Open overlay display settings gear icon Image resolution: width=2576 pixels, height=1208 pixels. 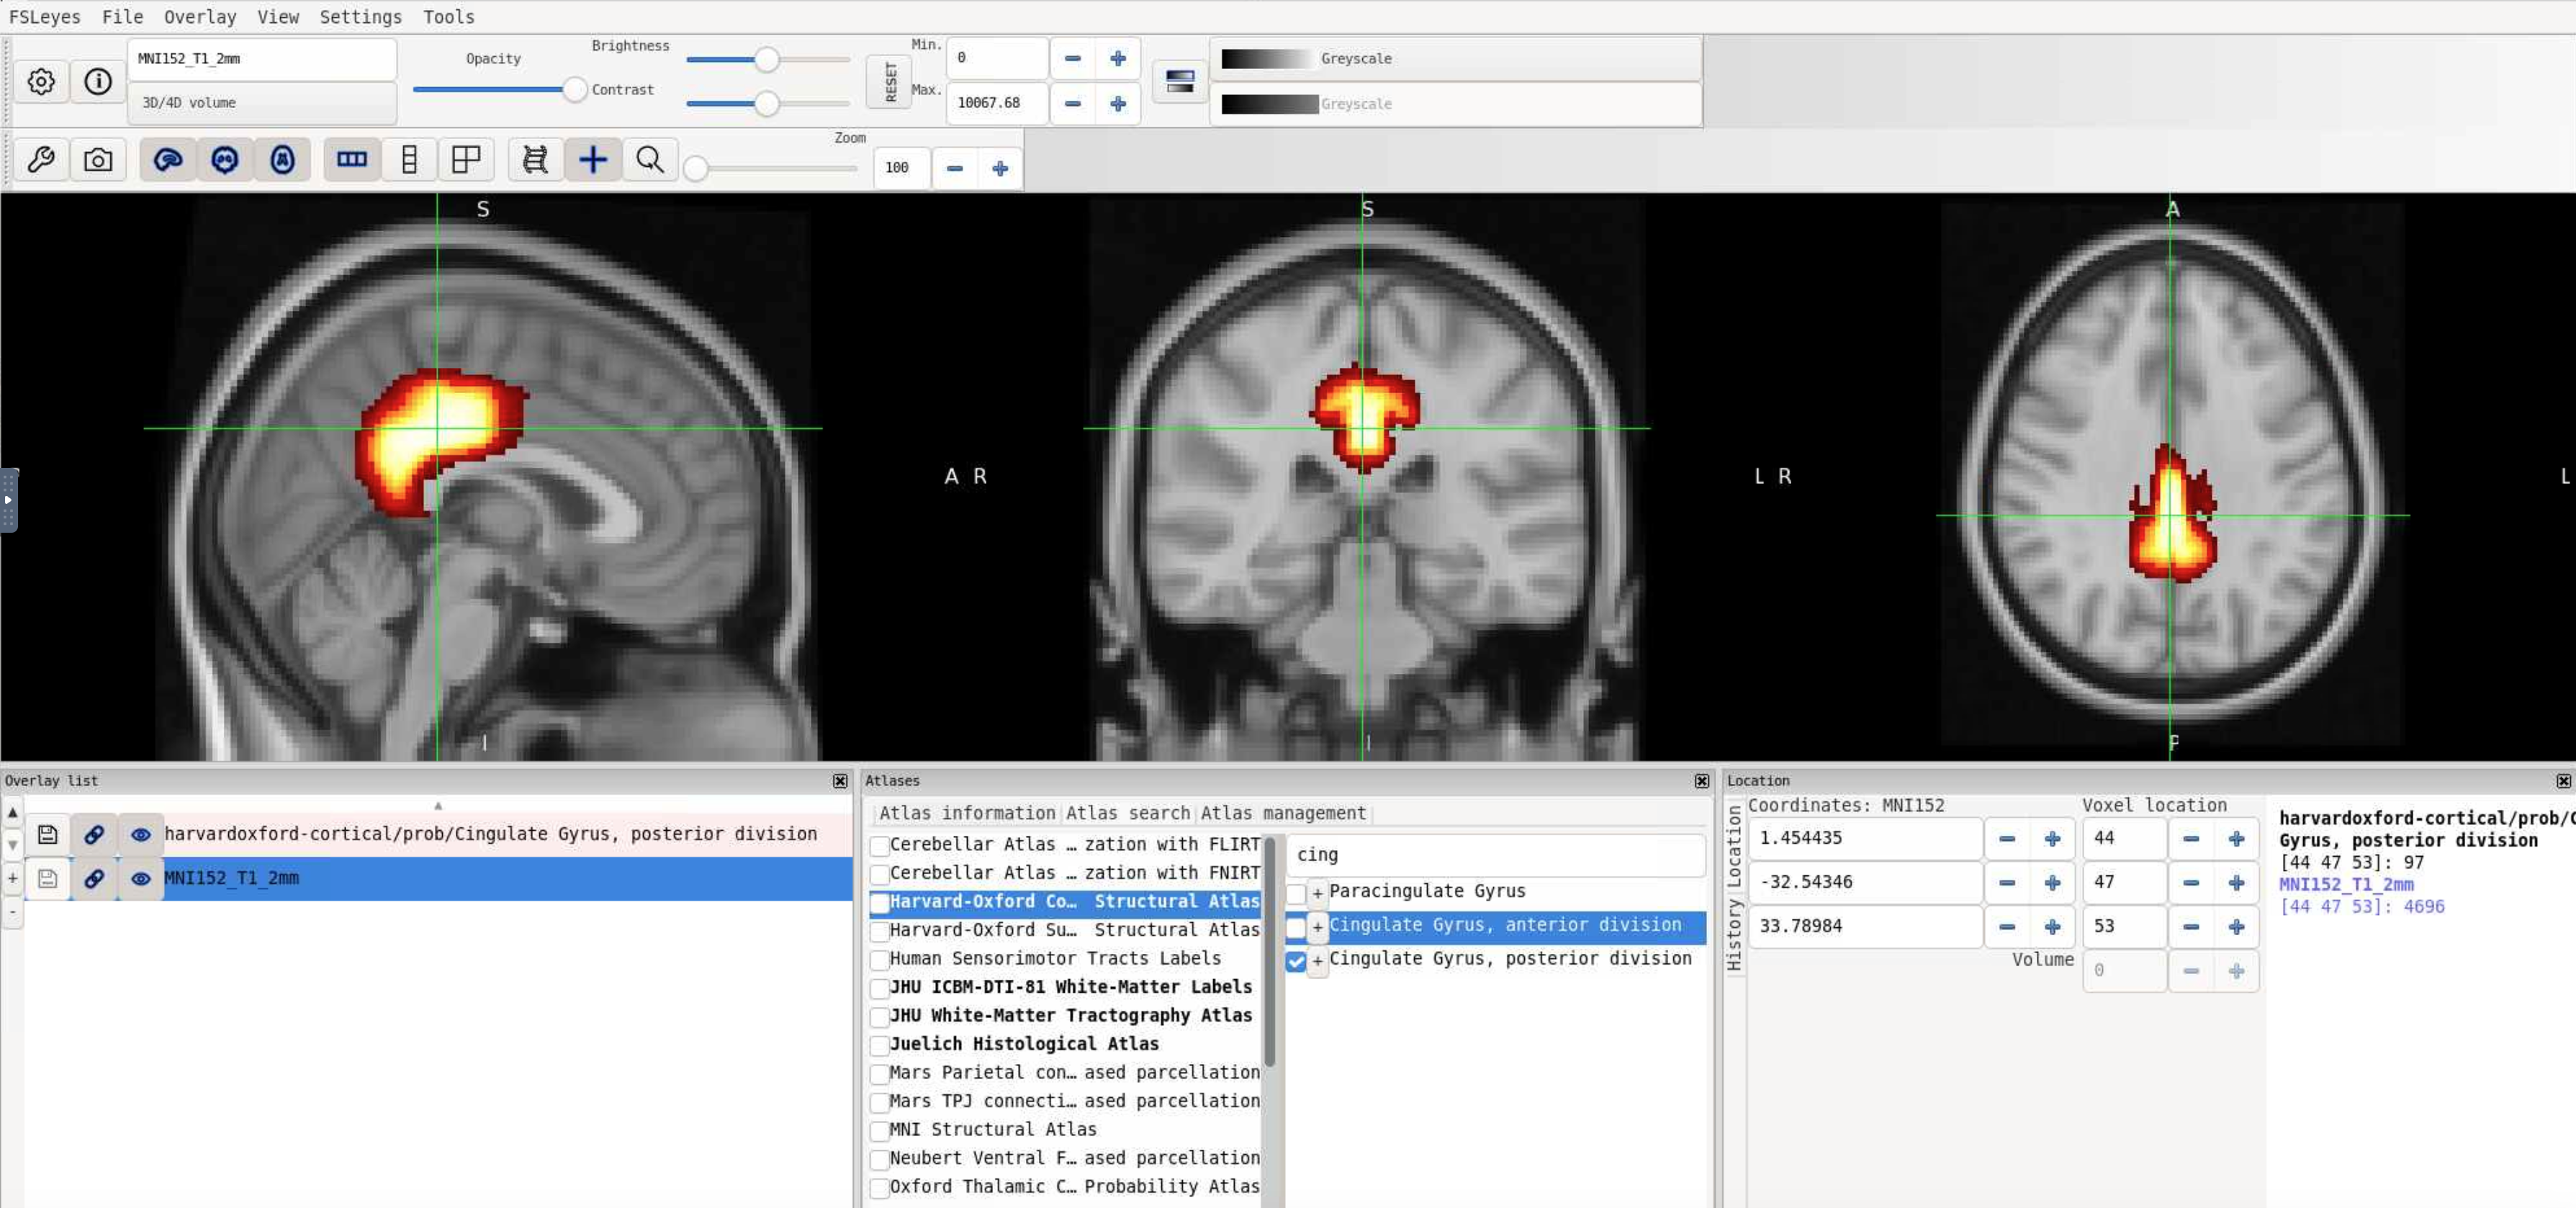(x=41, y=81)
